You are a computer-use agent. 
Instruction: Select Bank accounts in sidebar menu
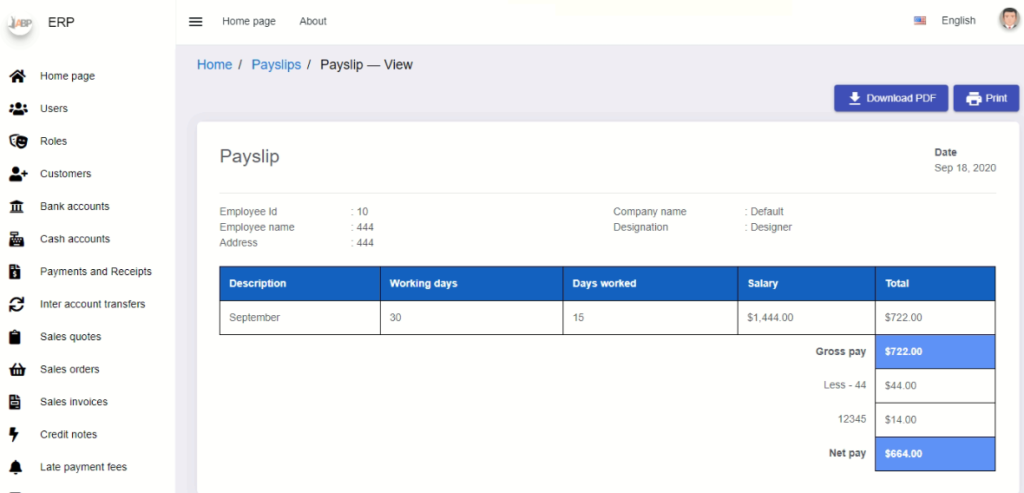tap(74, 206)
